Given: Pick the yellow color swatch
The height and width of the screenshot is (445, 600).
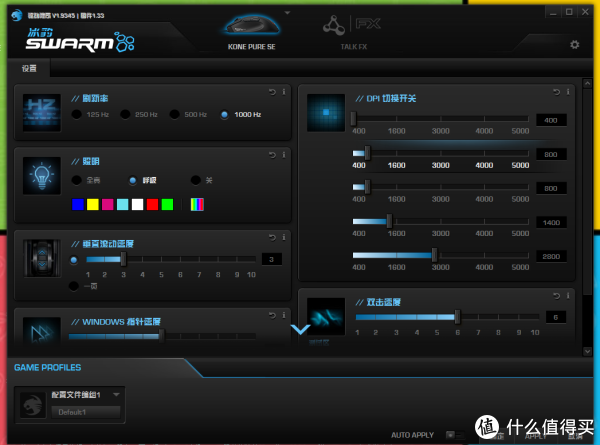Looking at the screenshot, I should pos(93,204).
